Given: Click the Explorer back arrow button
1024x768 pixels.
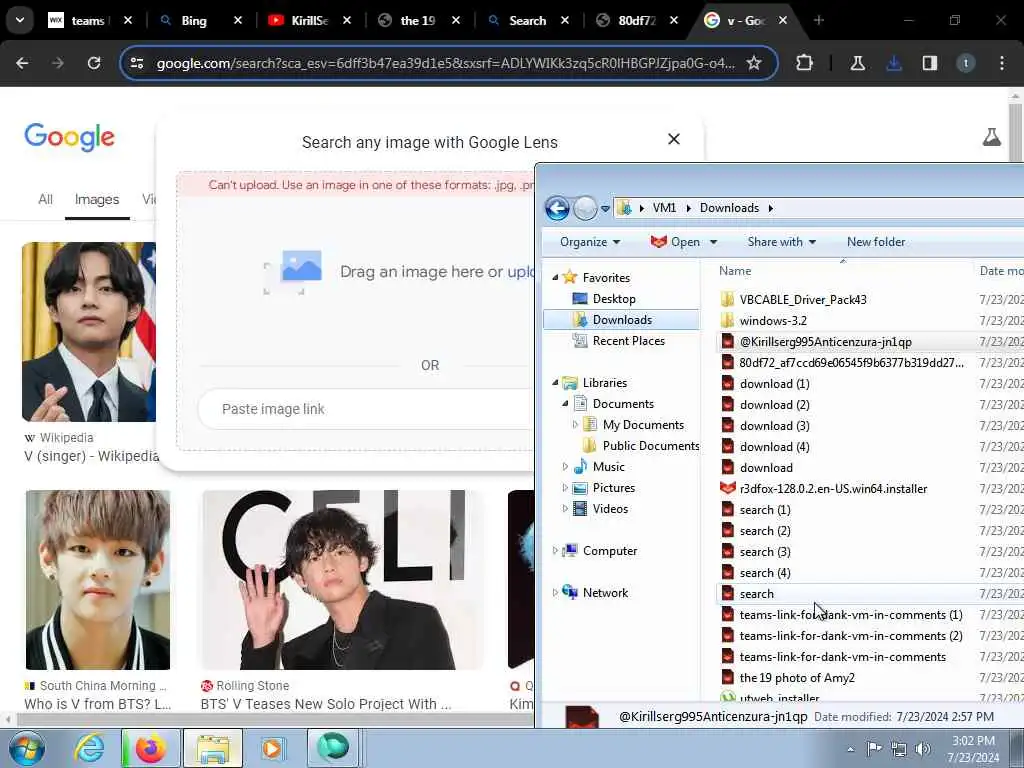Looking at the screenshot, I should (556, 208).
